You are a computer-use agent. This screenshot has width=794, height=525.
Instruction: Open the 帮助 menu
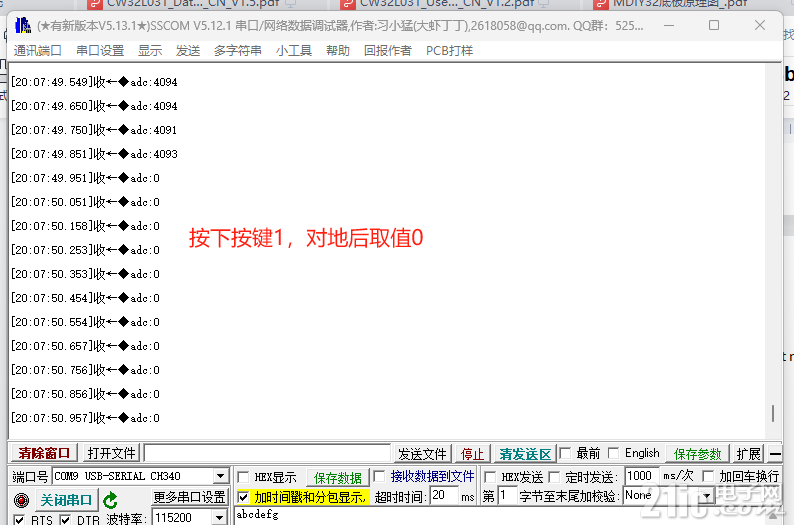pyautogui.click(x=338, y=51)
